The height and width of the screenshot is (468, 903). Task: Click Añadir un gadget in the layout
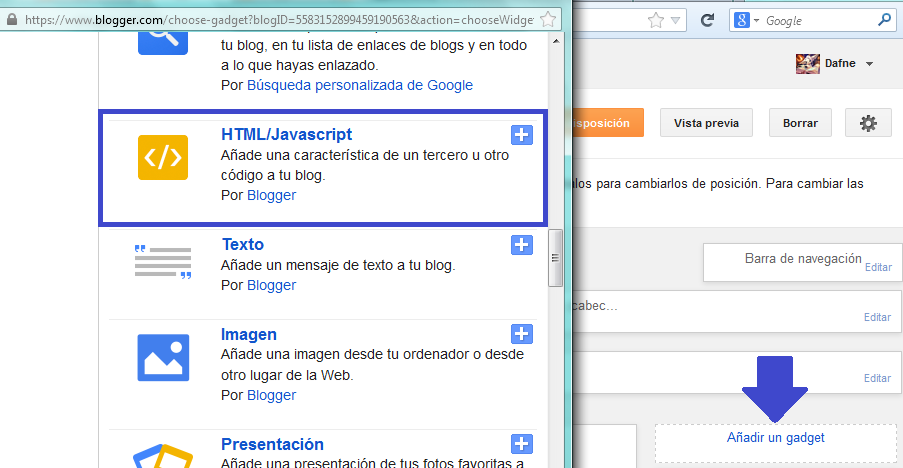point(775,437)
